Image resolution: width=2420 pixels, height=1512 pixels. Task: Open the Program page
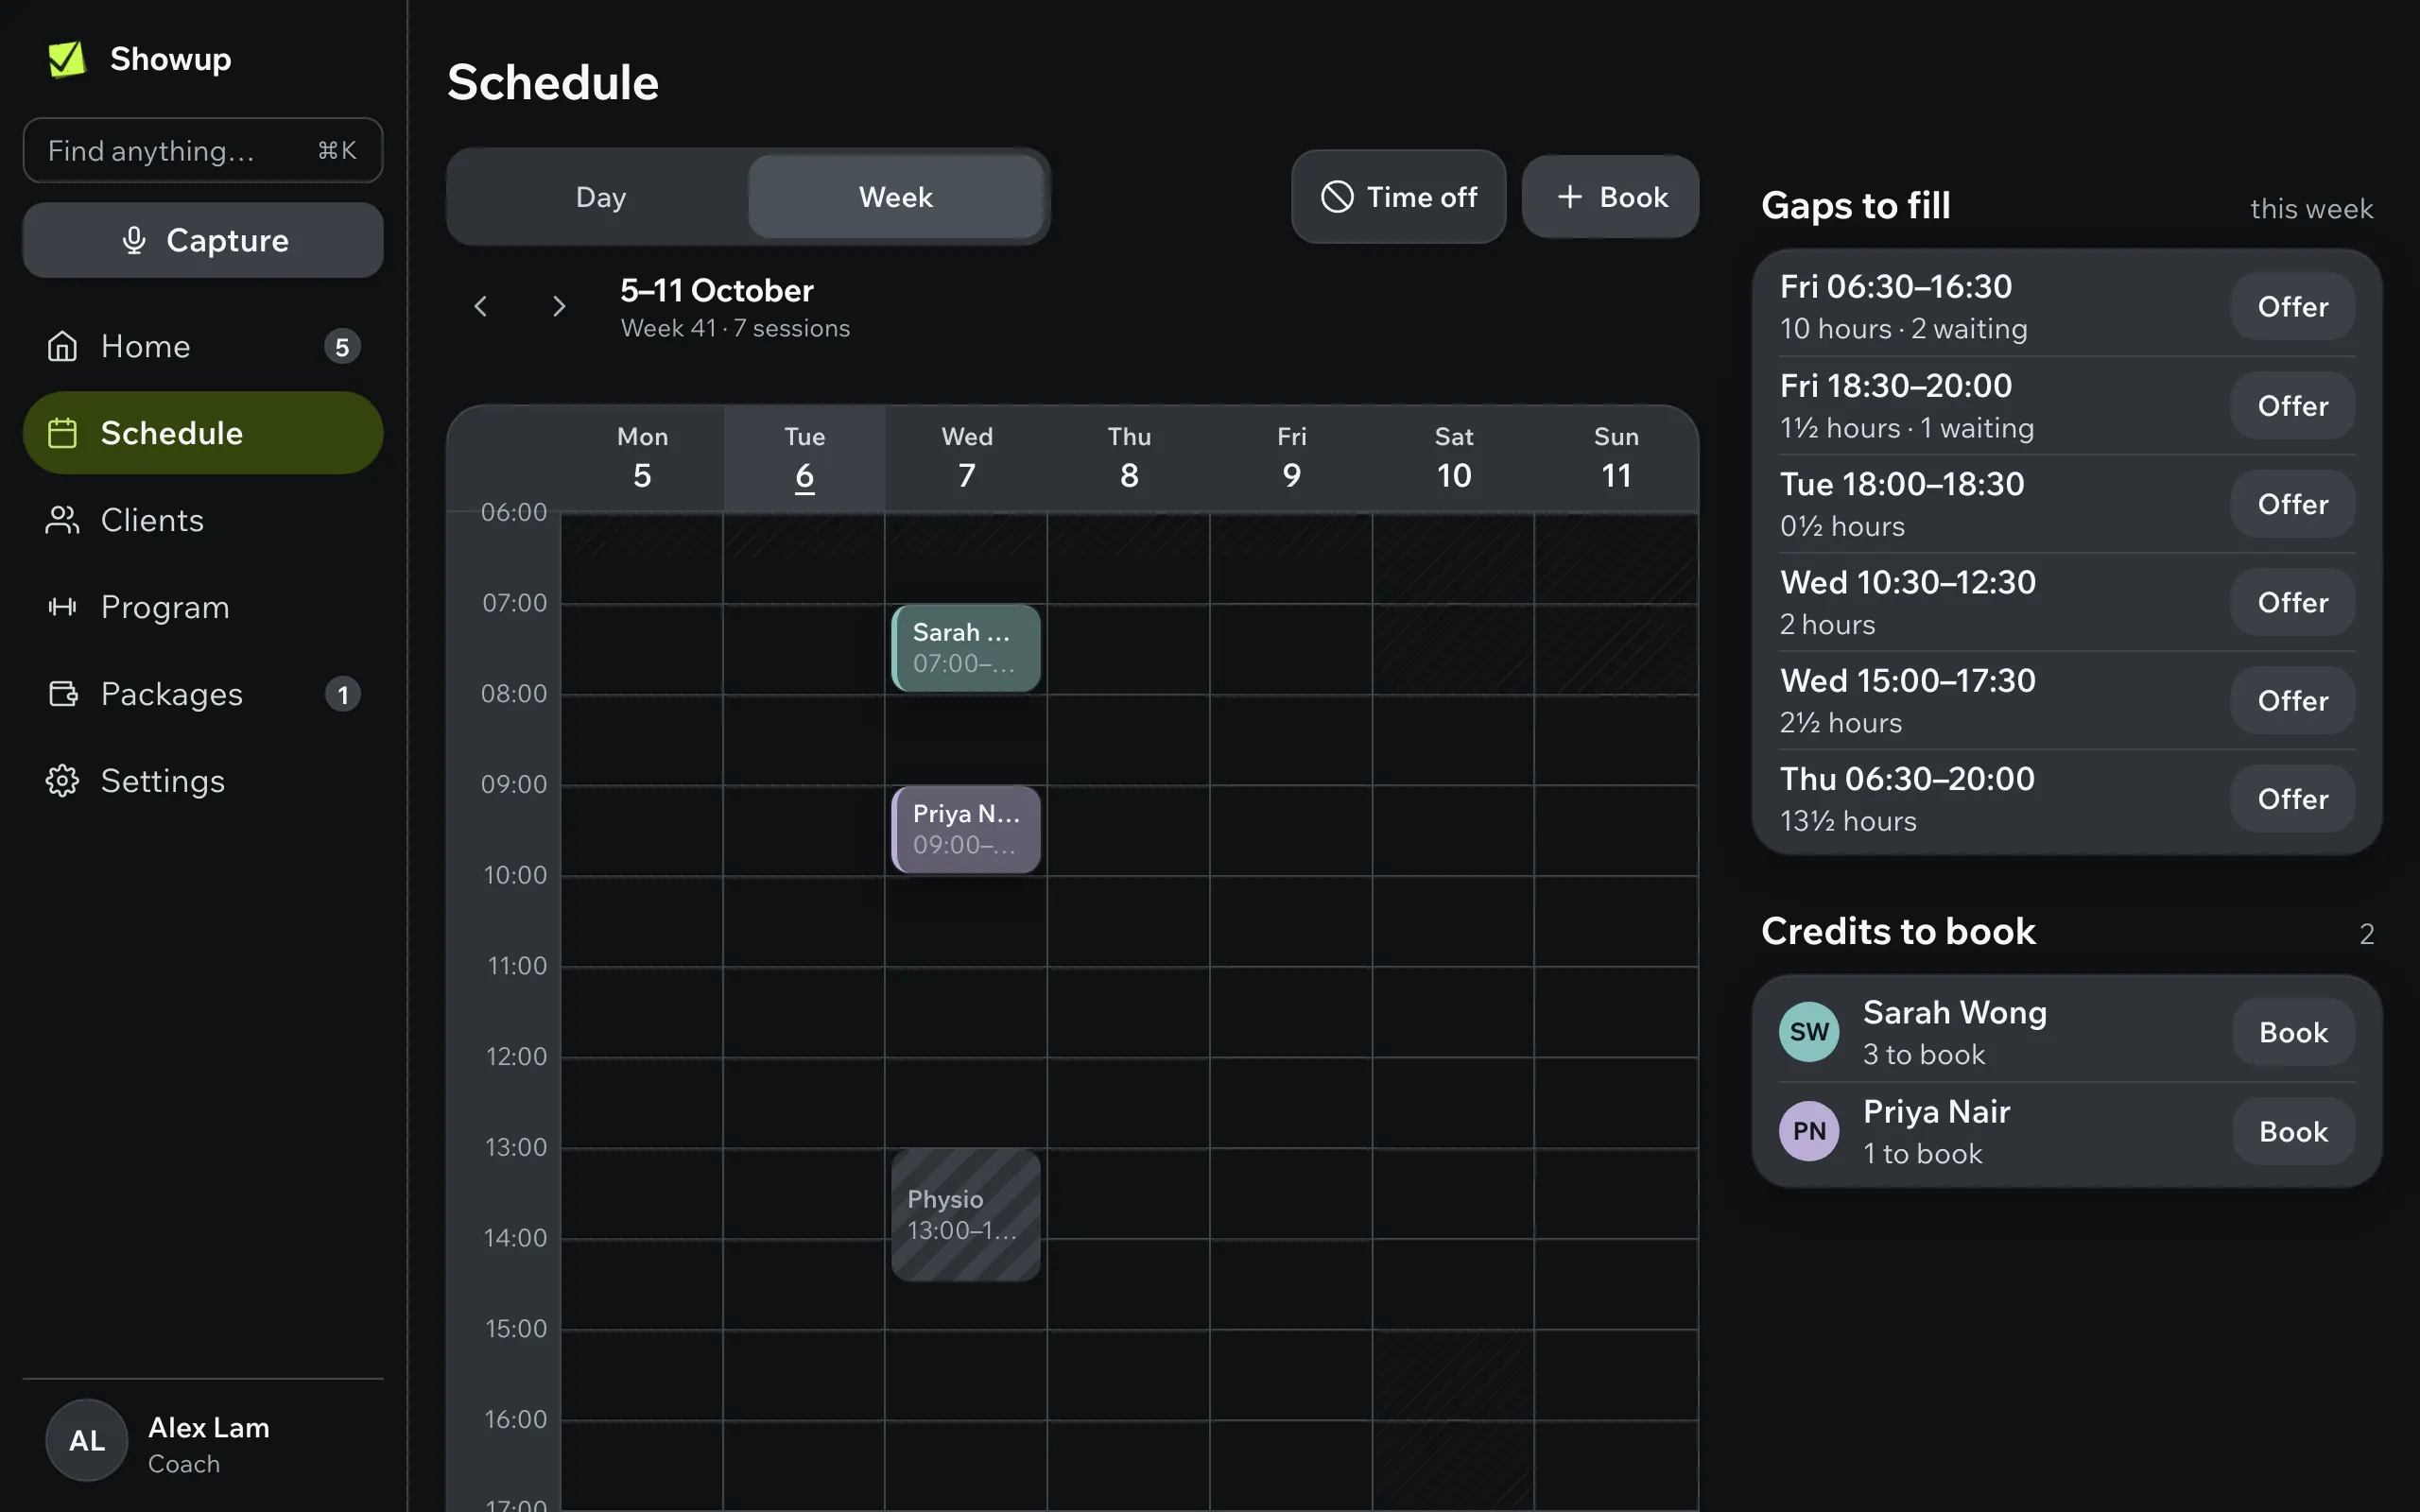(x=203, y=607)
